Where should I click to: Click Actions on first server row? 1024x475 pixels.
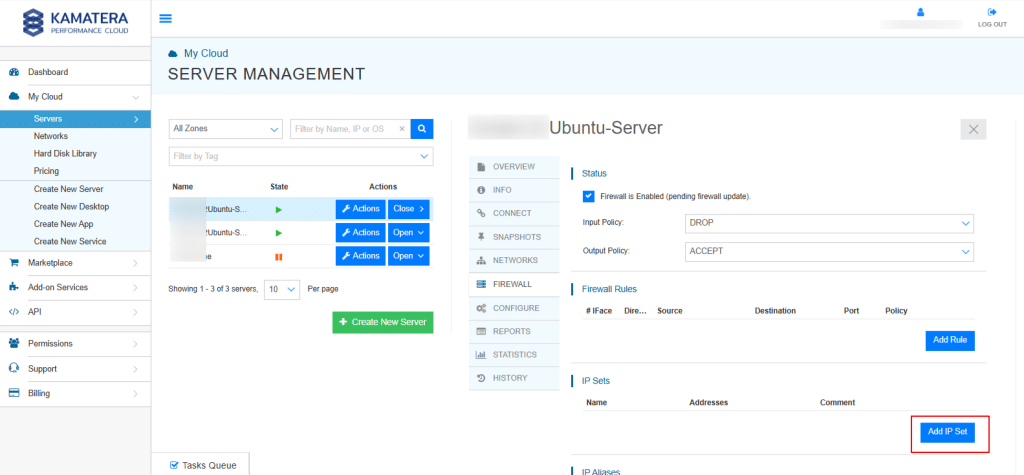[361, 209]
